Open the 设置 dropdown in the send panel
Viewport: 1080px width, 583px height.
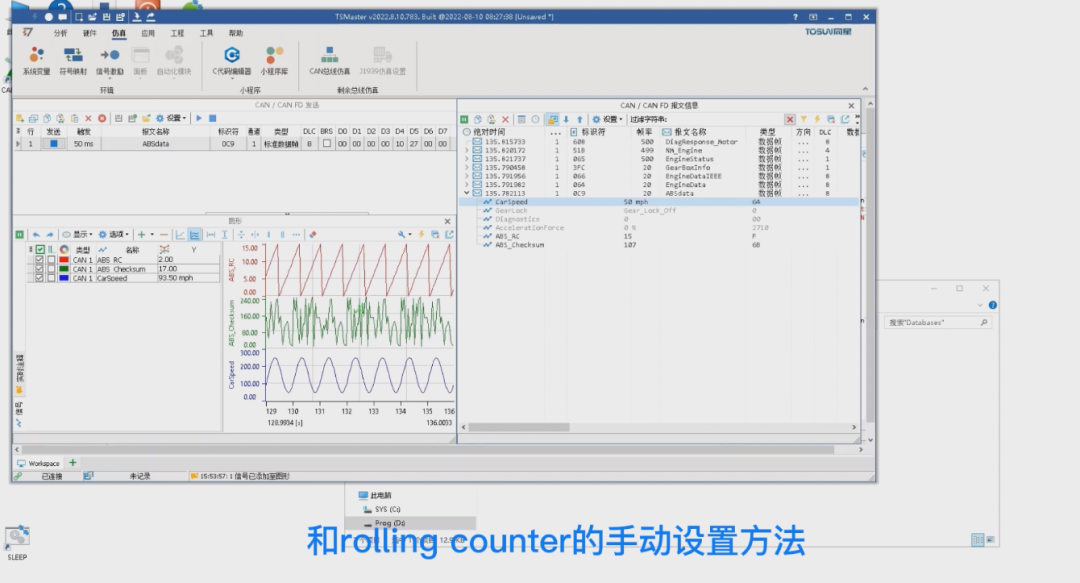[178, 118]
